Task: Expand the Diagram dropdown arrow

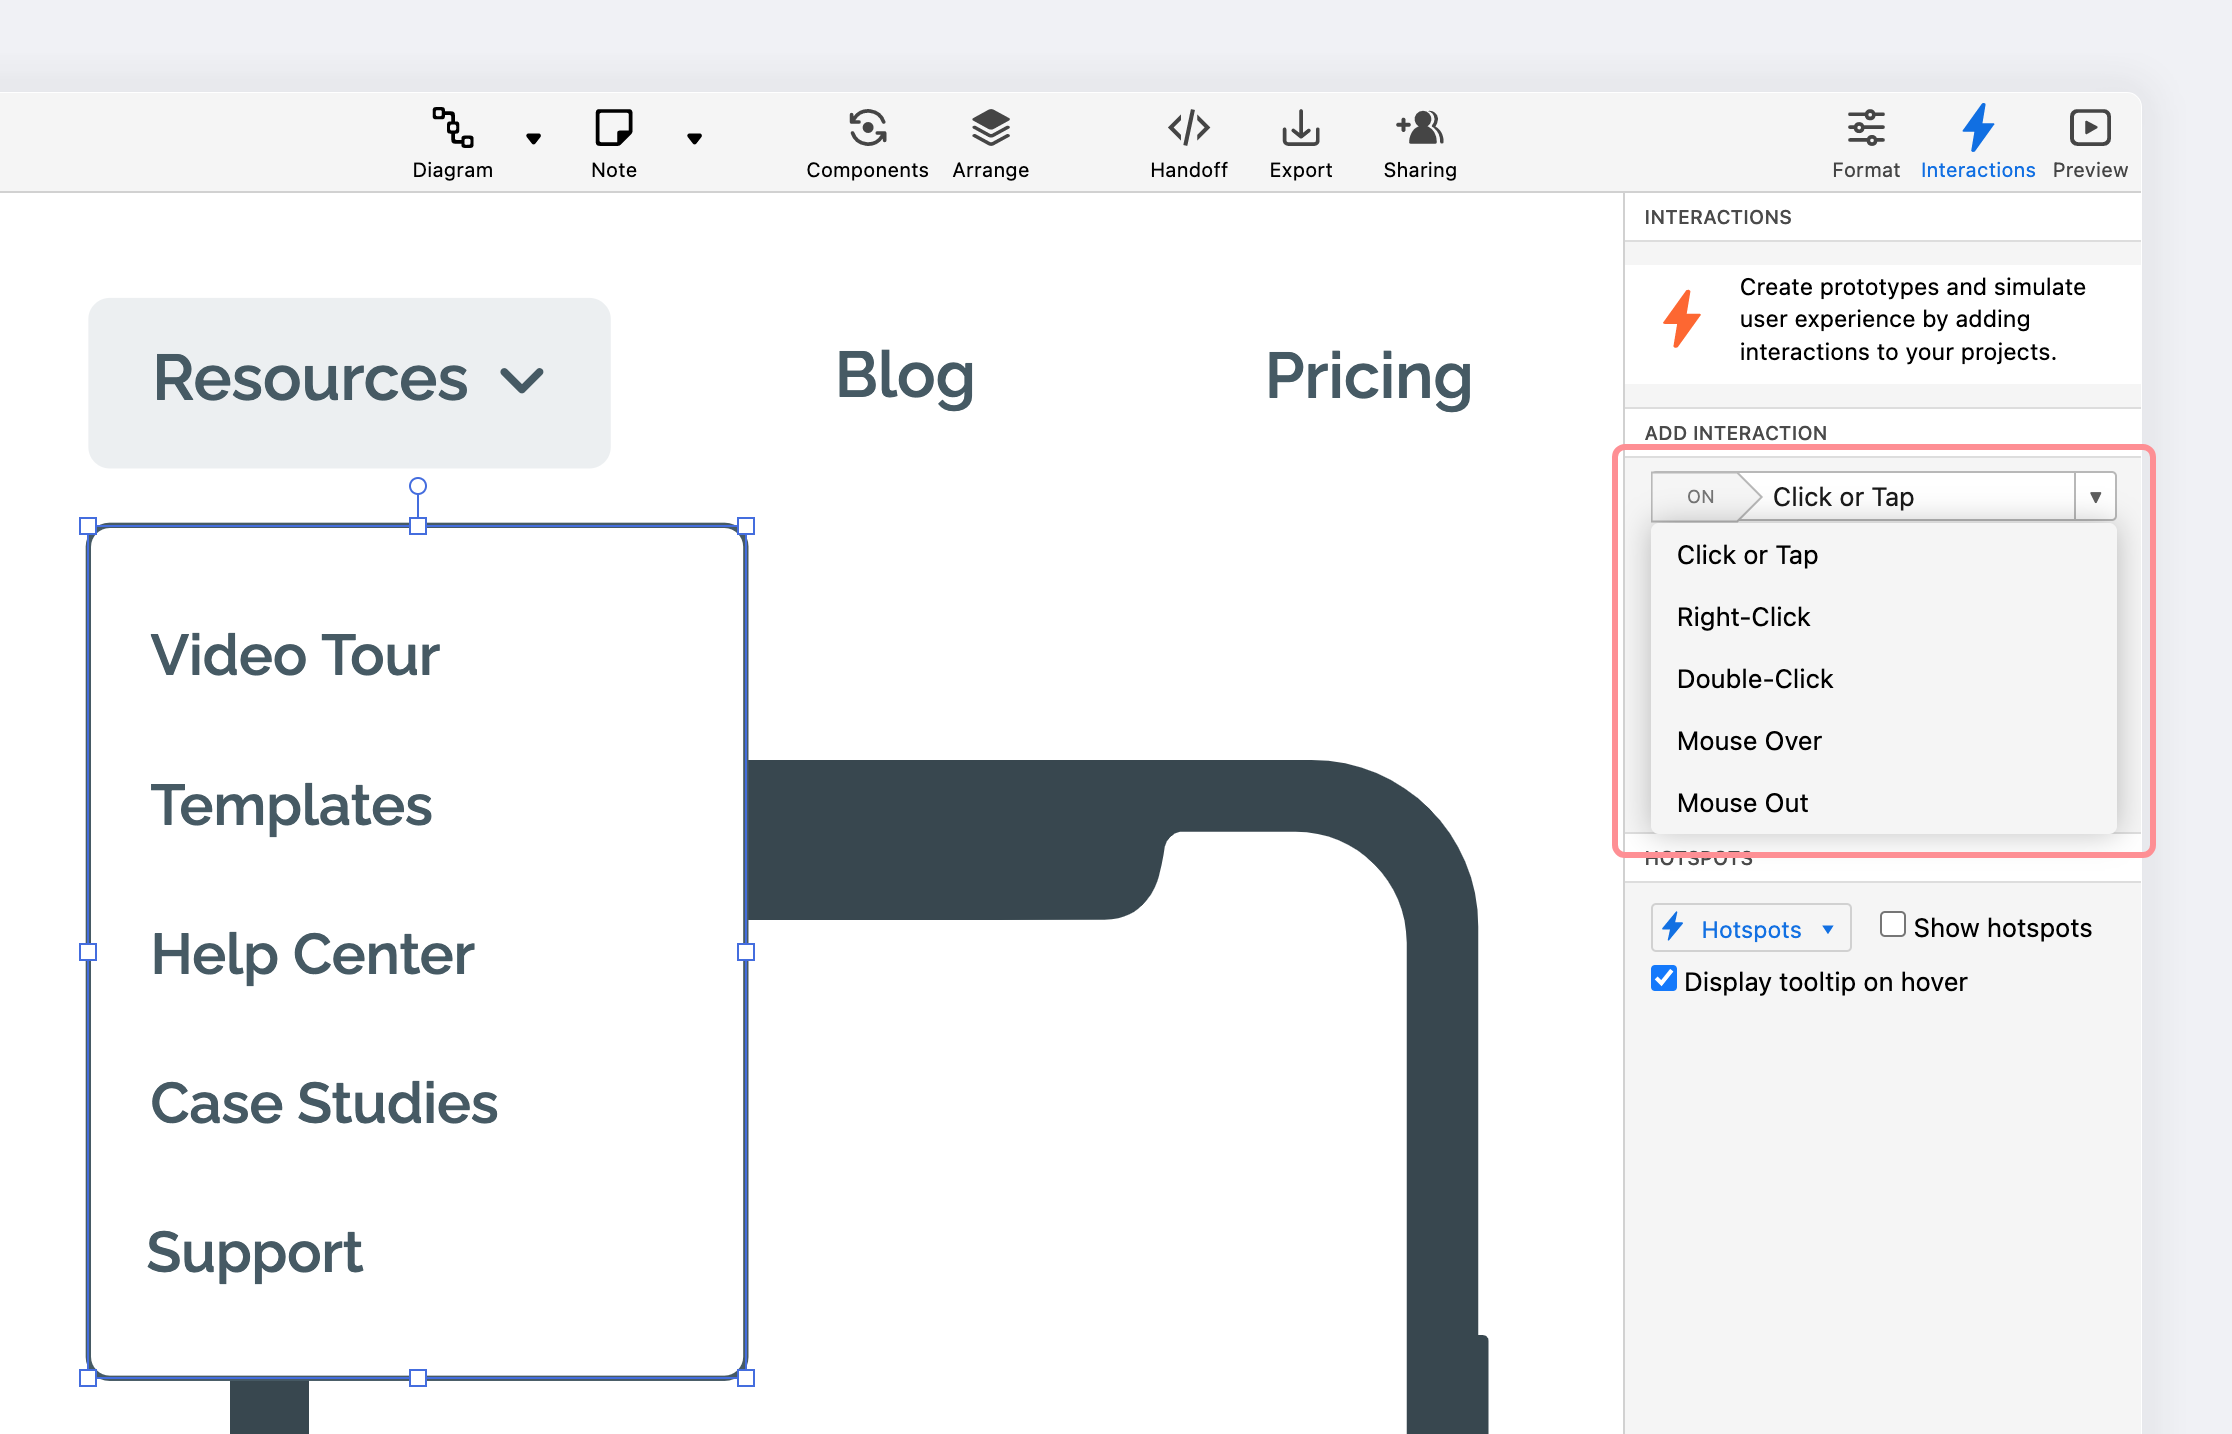Action: [533, 139]
